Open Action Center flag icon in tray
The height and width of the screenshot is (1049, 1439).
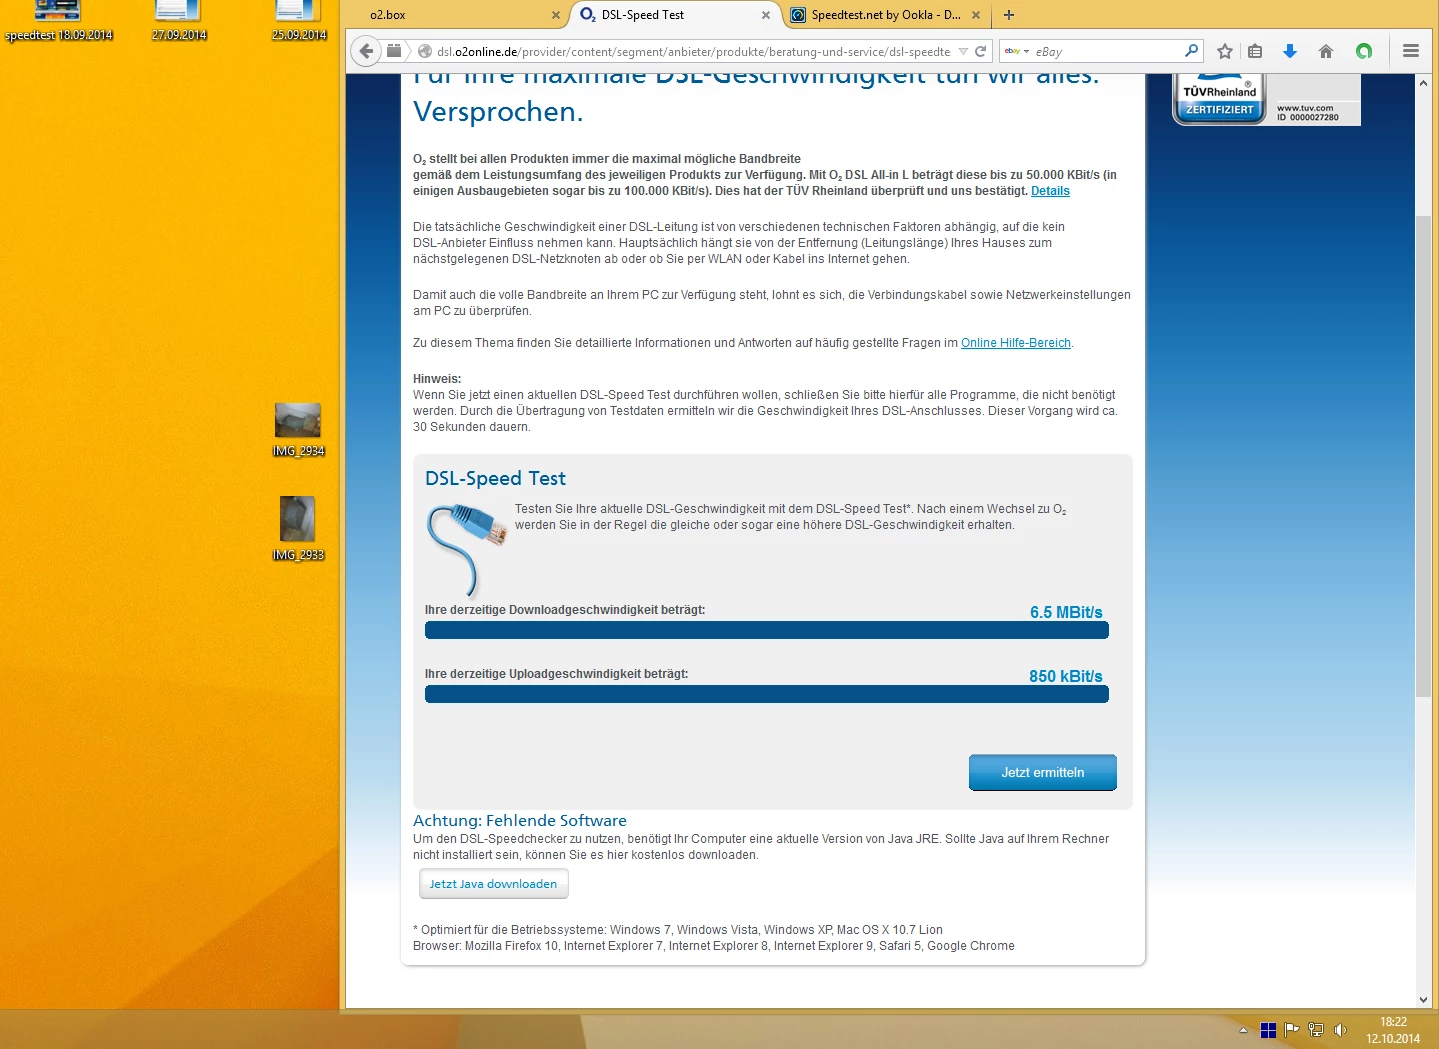pyautogui.click(x=1292, y=1030)
